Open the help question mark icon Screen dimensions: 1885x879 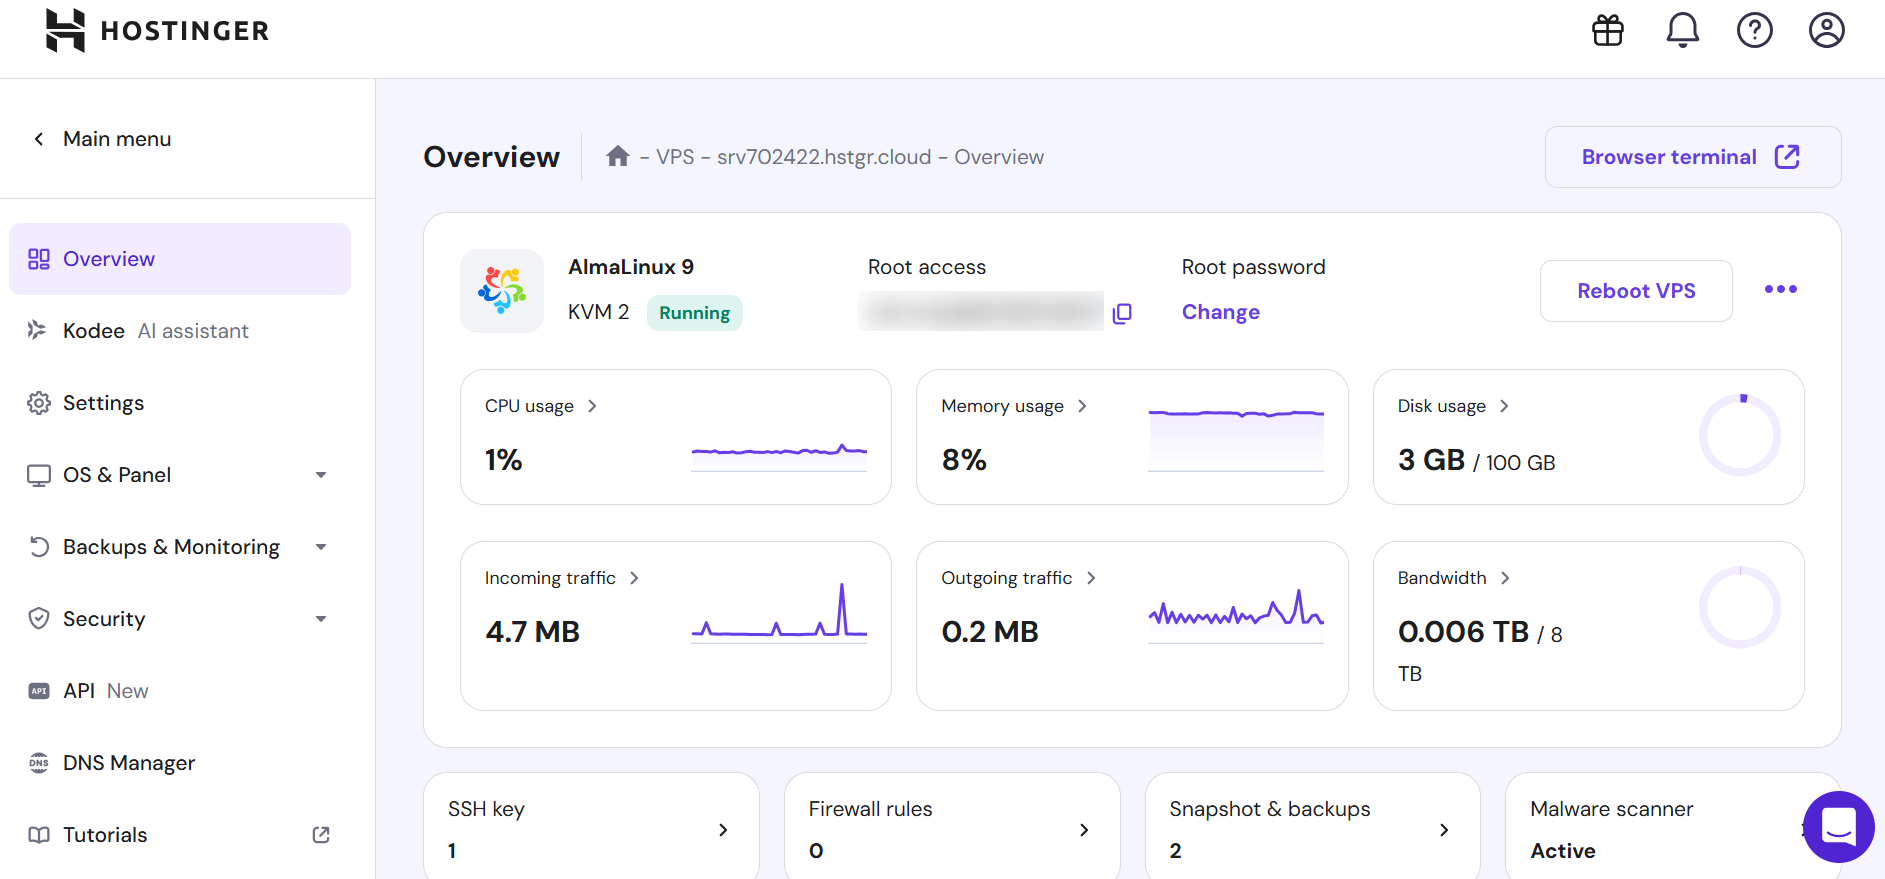point(1755,30)
